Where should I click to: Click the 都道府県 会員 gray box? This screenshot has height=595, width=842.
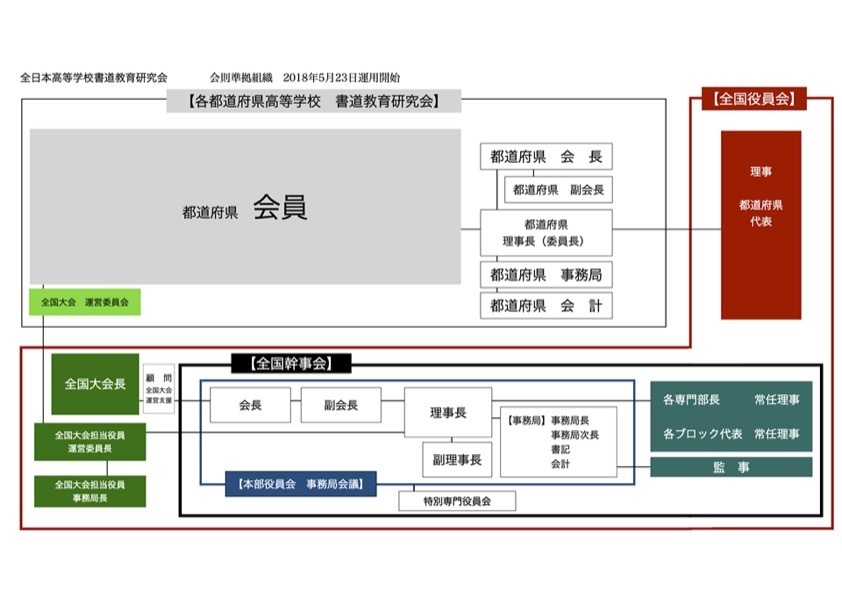pyautogui.click(x=245, y=207)
